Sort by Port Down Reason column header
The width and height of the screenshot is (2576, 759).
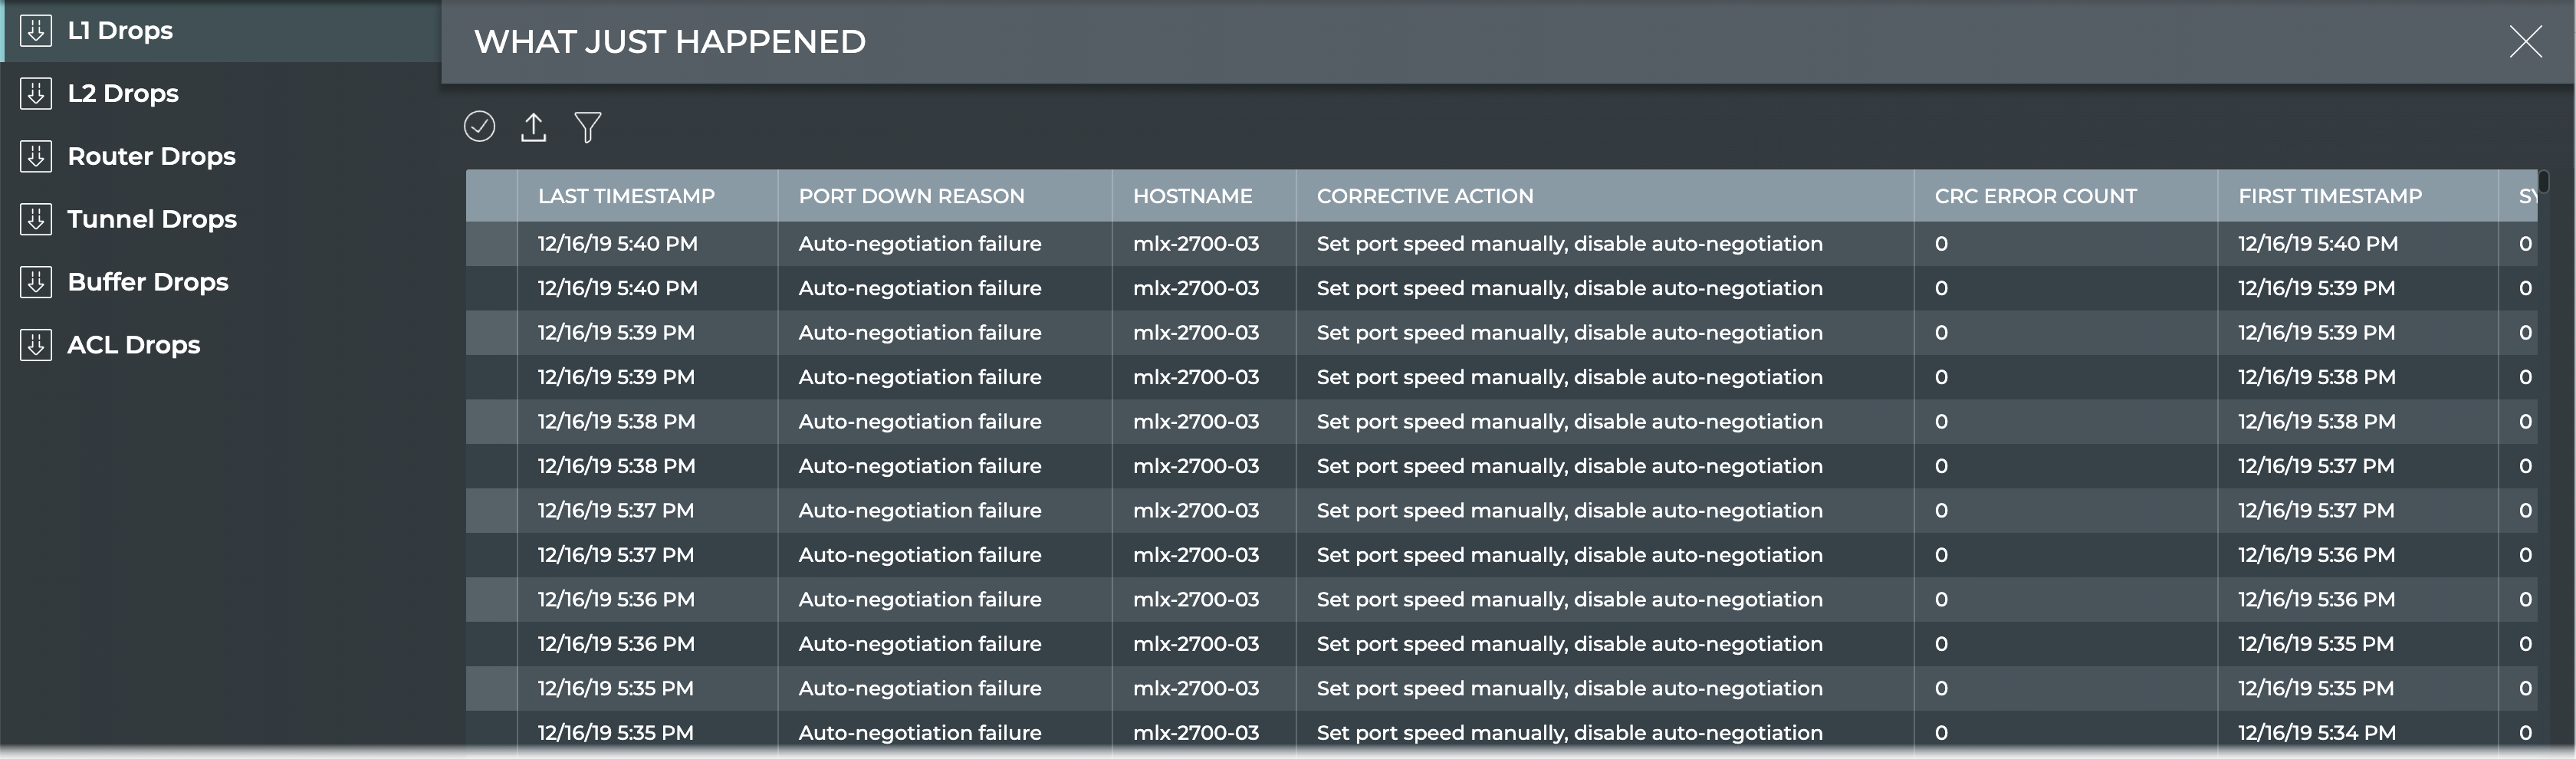pos(911,196)
